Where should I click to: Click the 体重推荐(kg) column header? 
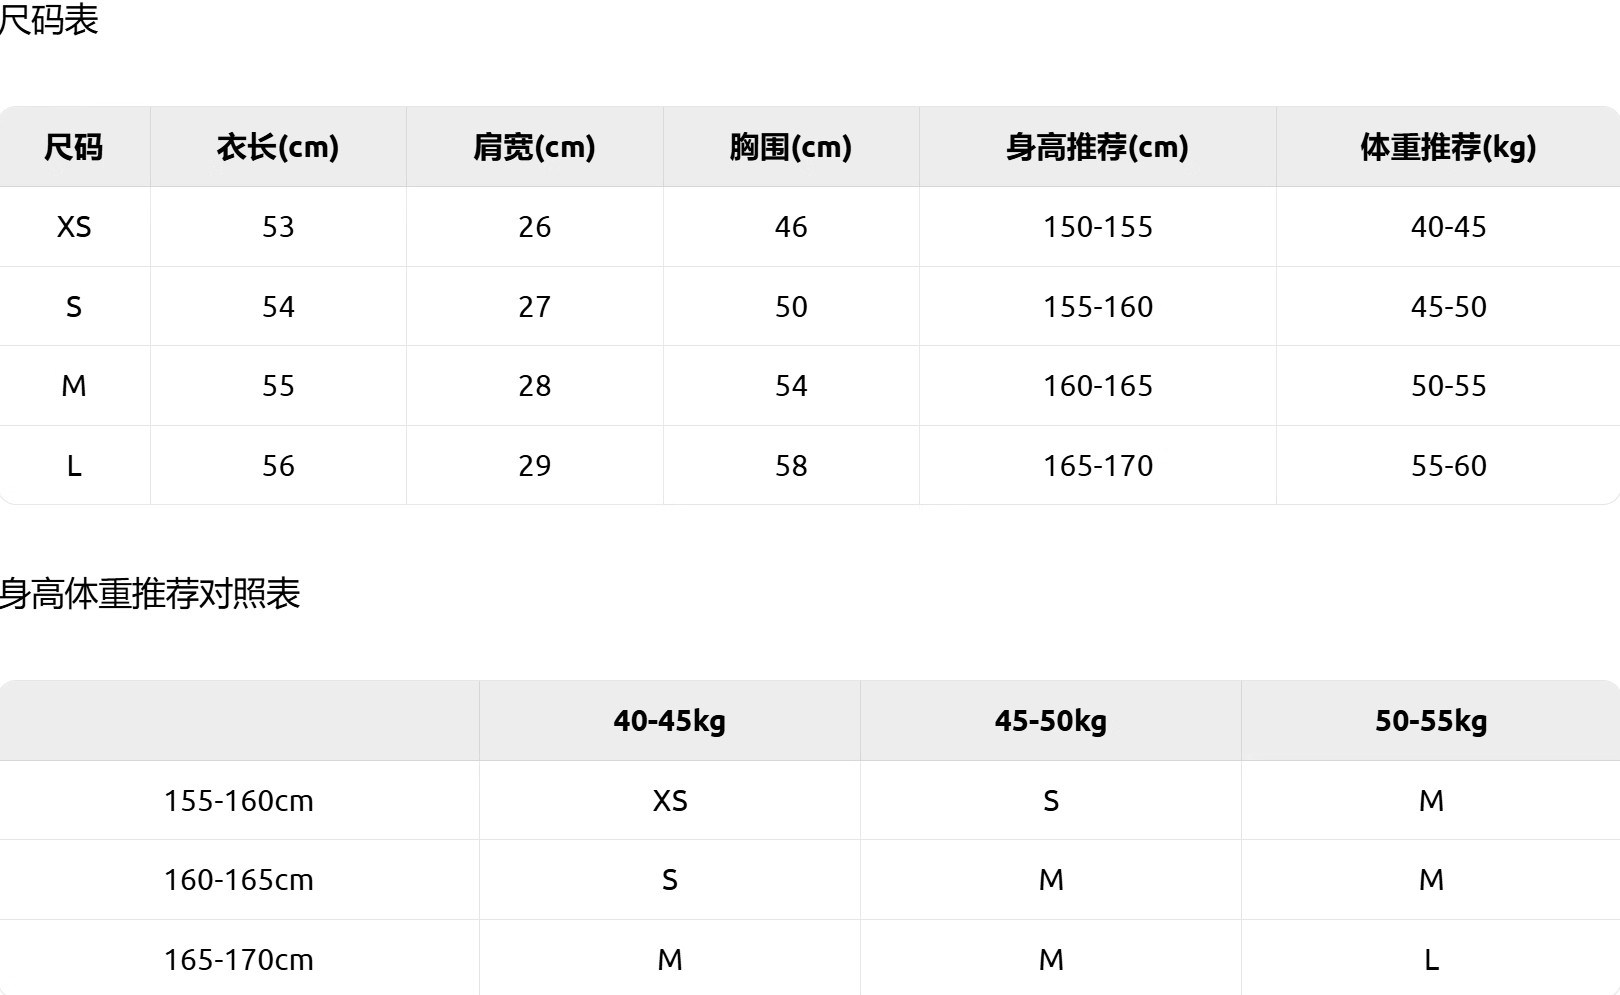click(1448, 147)
